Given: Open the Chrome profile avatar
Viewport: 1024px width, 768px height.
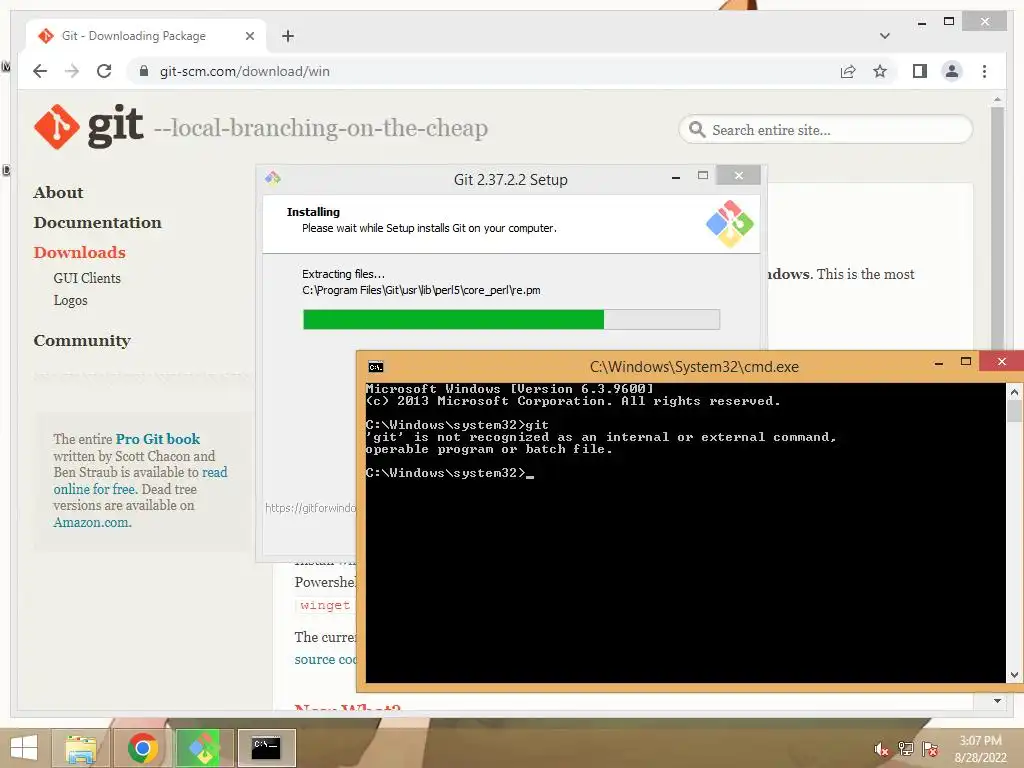Looking at the screenshot, I should click(x=952, y=71).
